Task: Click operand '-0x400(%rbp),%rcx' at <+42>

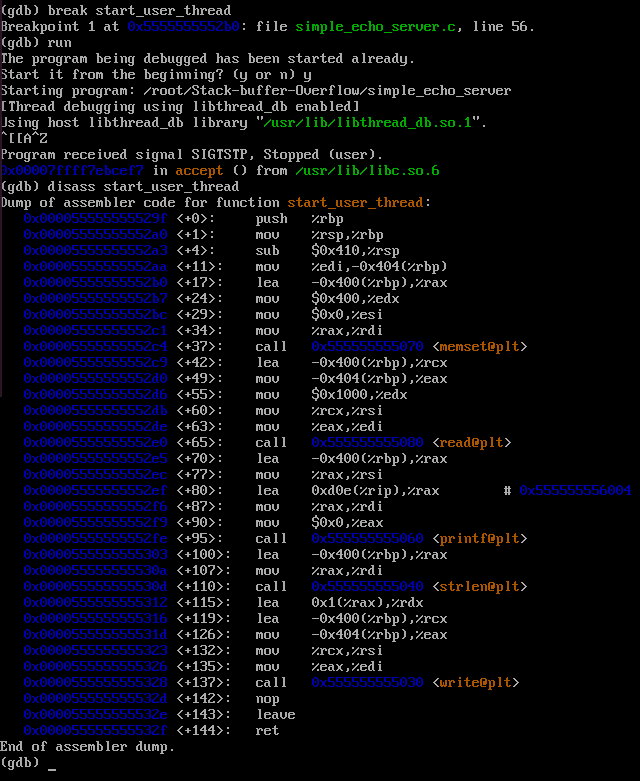Action: tap(379, 362)
